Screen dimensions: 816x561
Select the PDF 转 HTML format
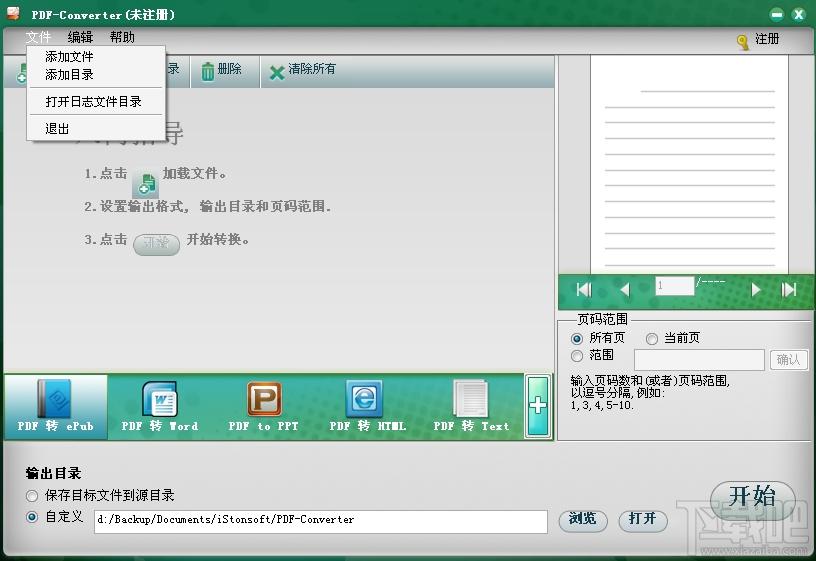click(x=367, y=407)
